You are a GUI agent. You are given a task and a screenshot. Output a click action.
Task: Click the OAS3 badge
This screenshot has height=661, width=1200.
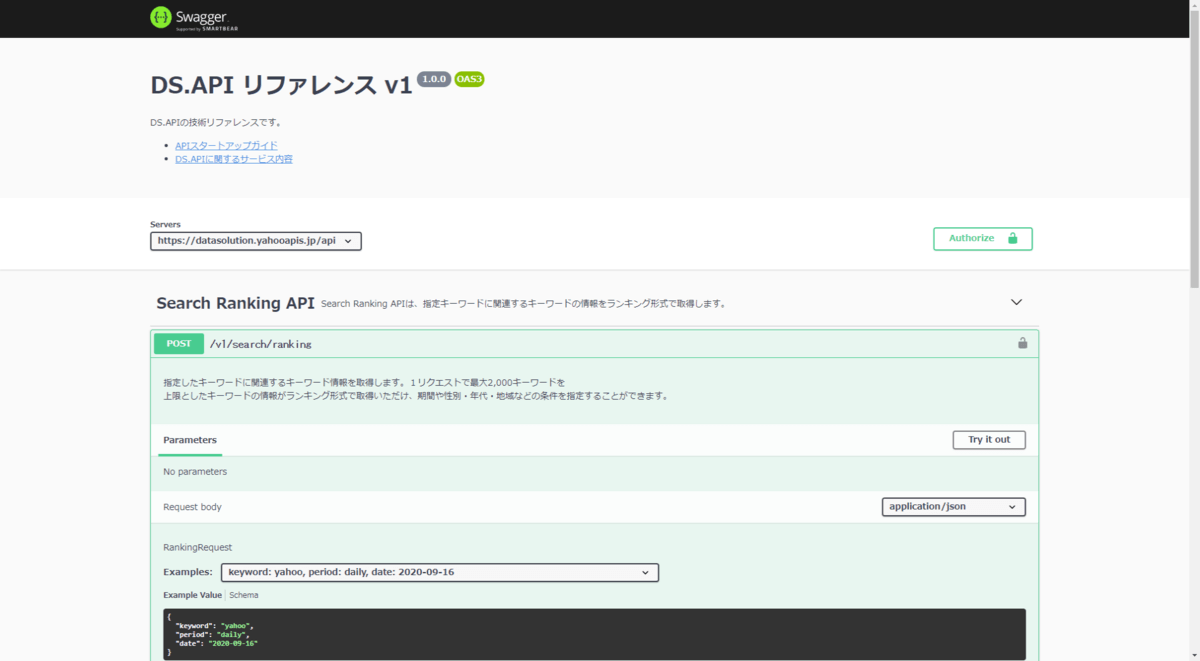click(469, 79)
